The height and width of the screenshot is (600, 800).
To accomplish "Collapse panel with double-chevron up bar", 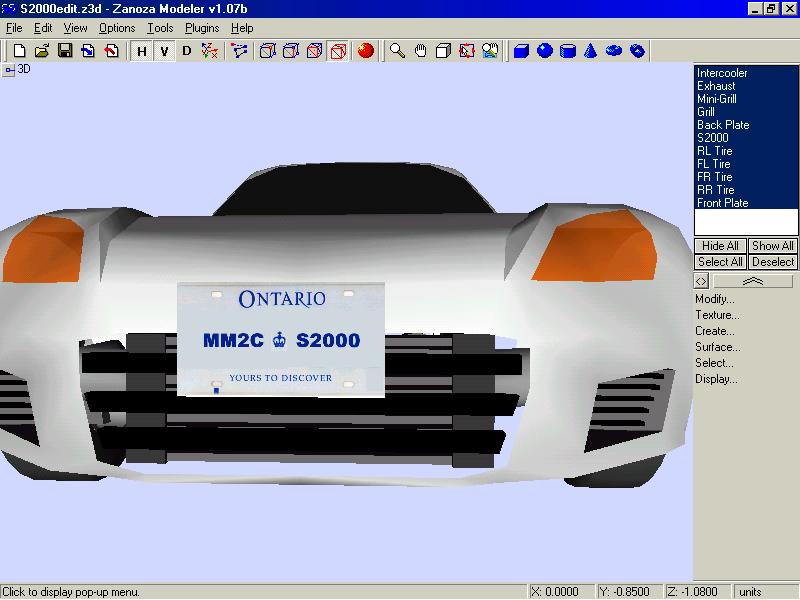I will (753, 282).
